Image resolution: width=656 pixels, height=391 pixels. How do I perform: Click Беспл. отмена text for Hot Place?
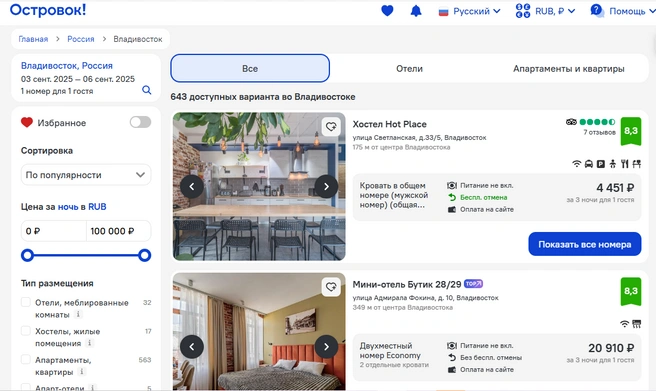coord(484,197)
